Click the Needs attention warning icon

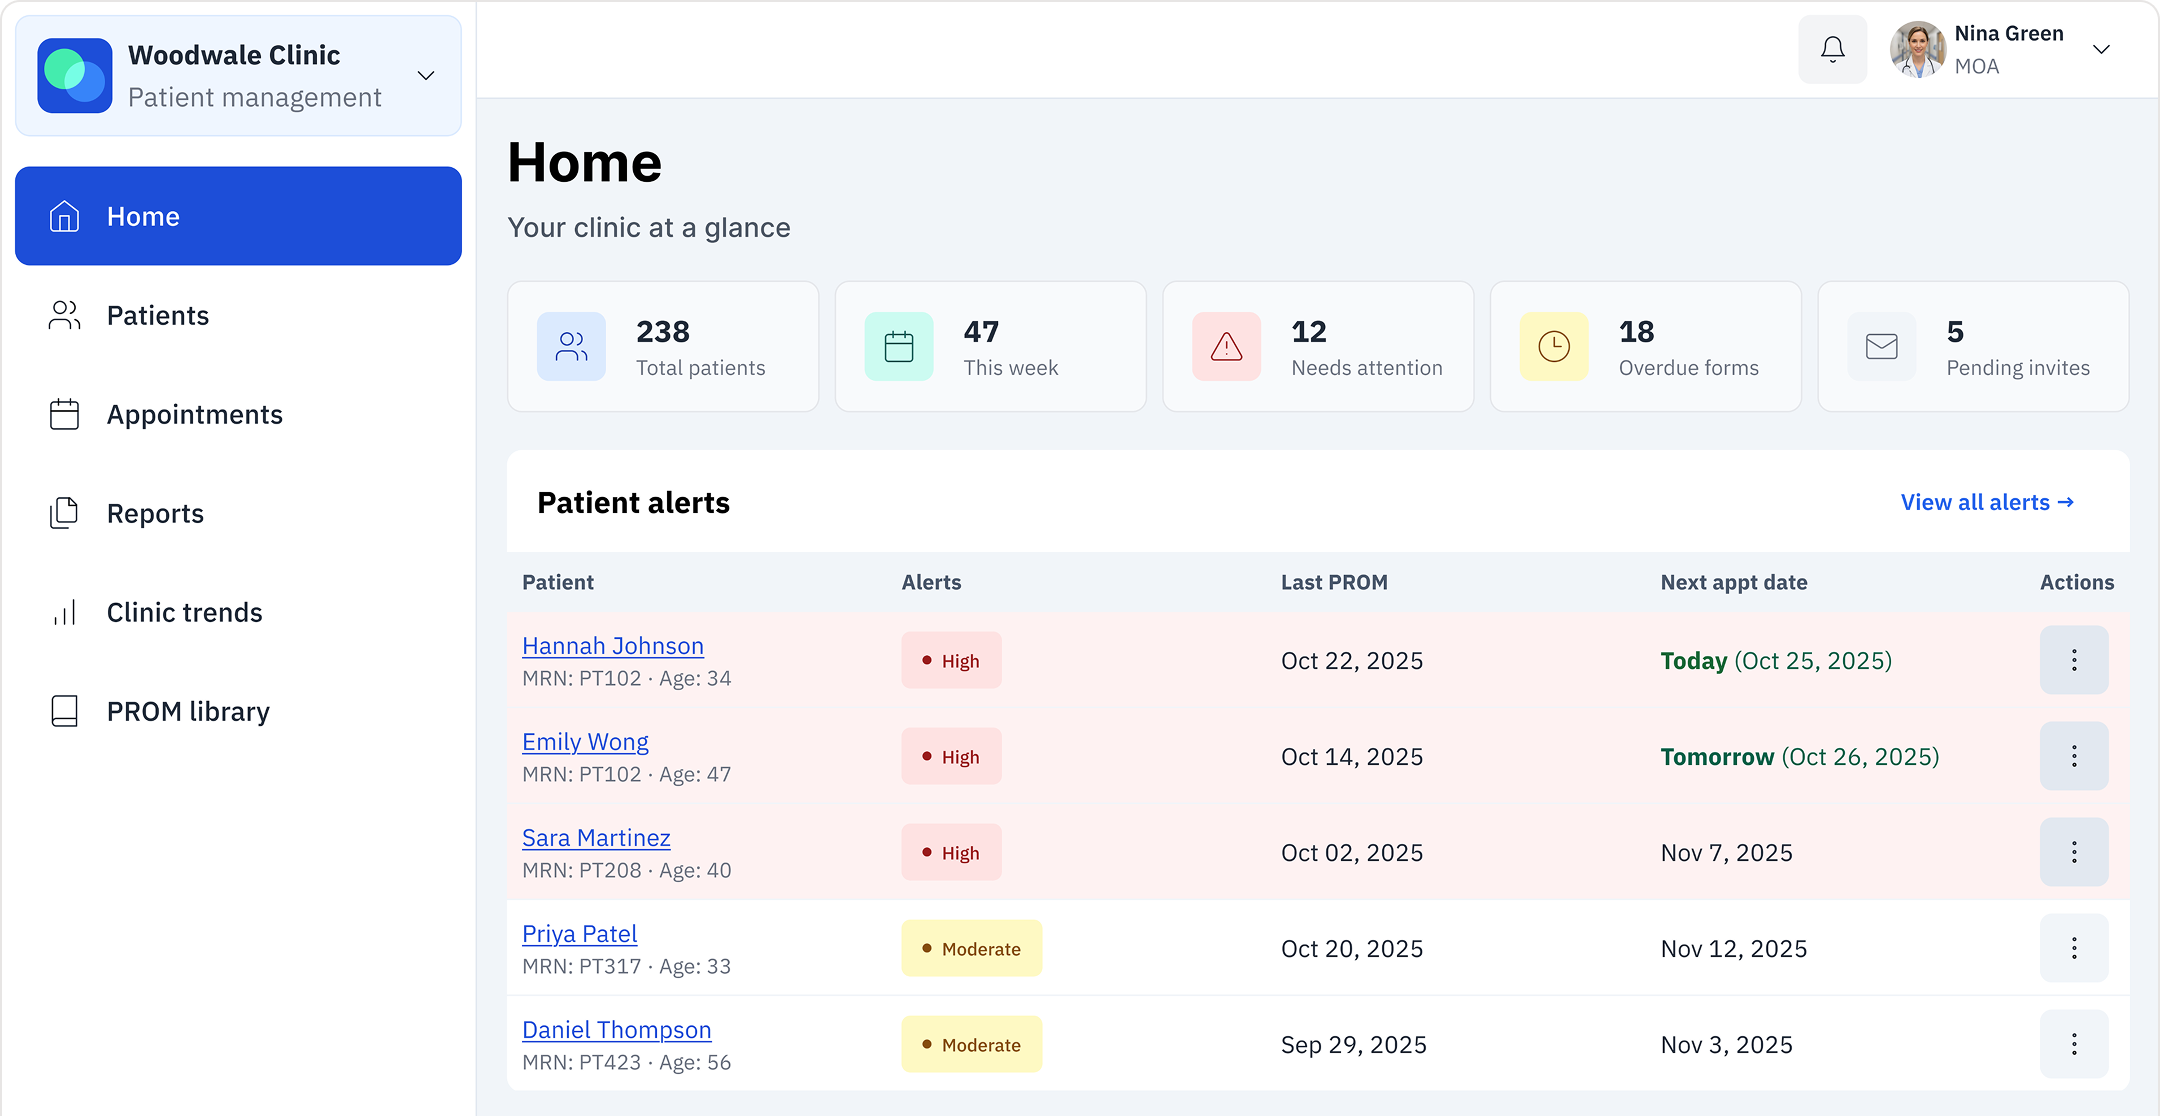tap(1225, 346)
